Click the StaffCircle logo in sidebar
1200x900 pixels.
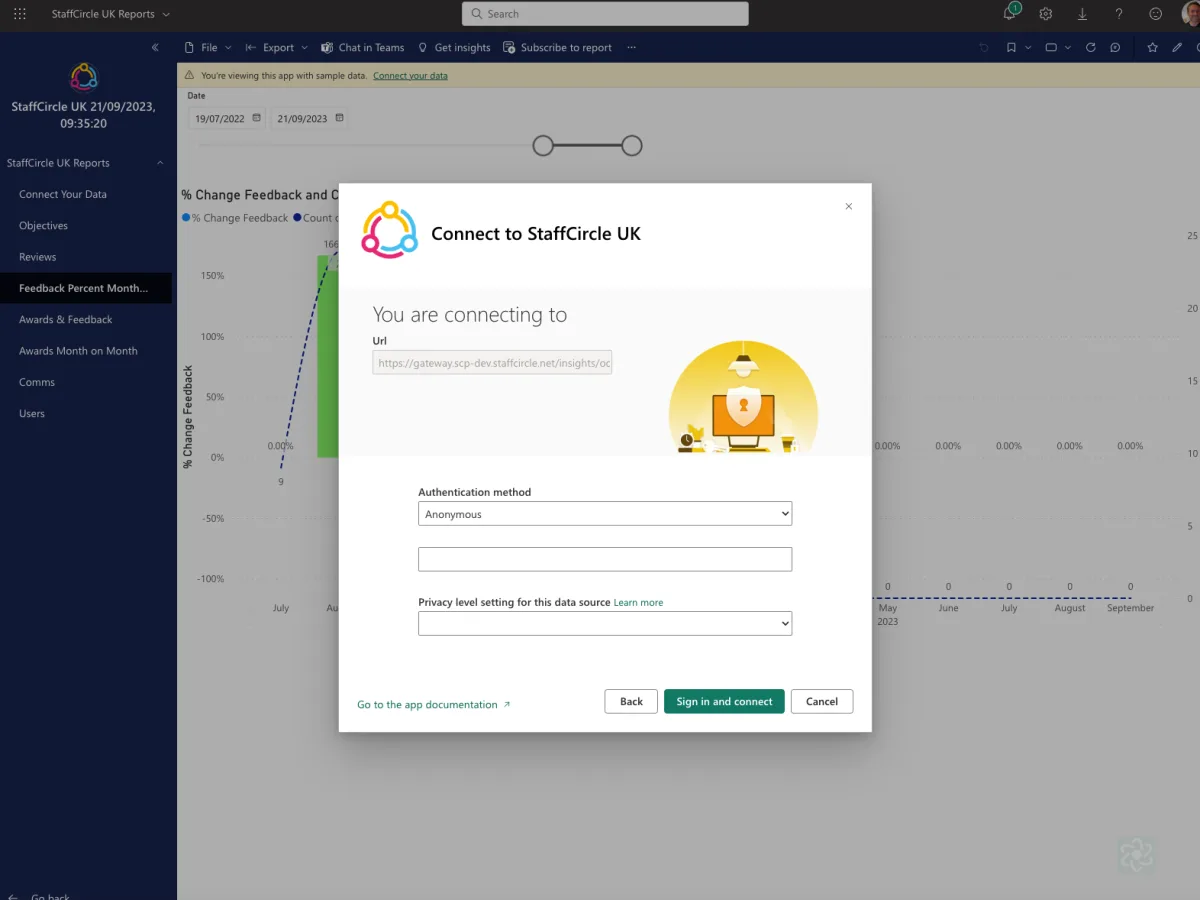(84, 77)
